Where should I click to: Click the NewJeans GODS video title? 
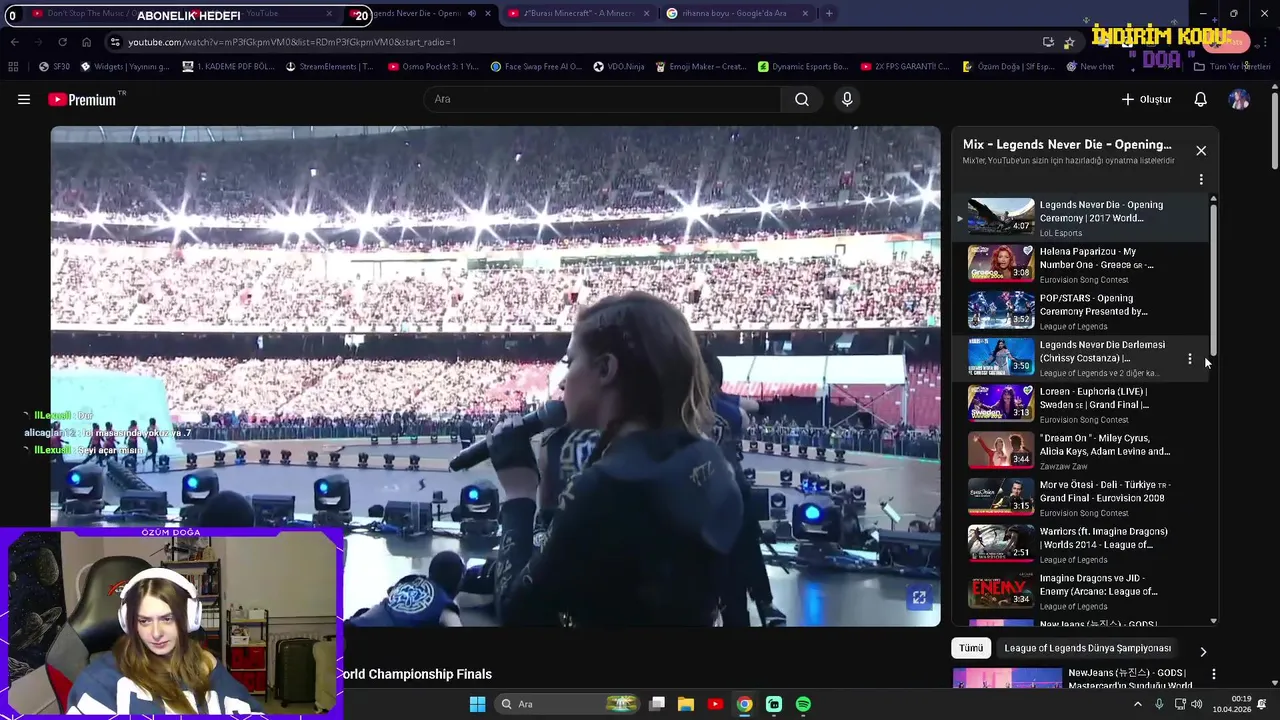click(1130, 679)
